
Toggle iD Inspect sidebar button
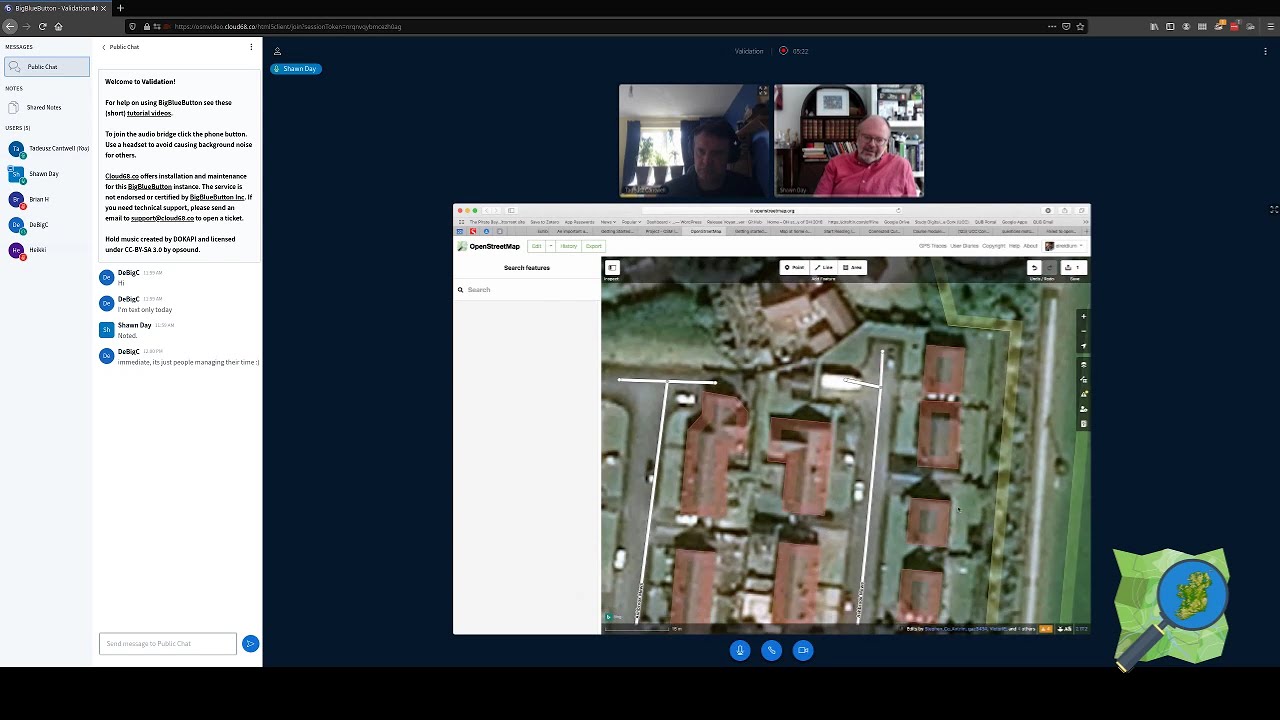click(x=612, y=268)
